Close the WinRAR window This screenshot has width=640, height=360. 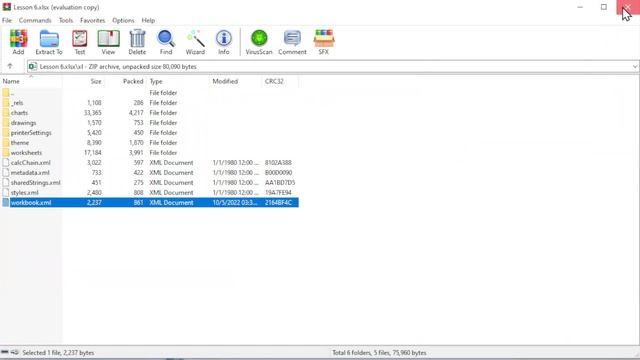pos(628,7)
